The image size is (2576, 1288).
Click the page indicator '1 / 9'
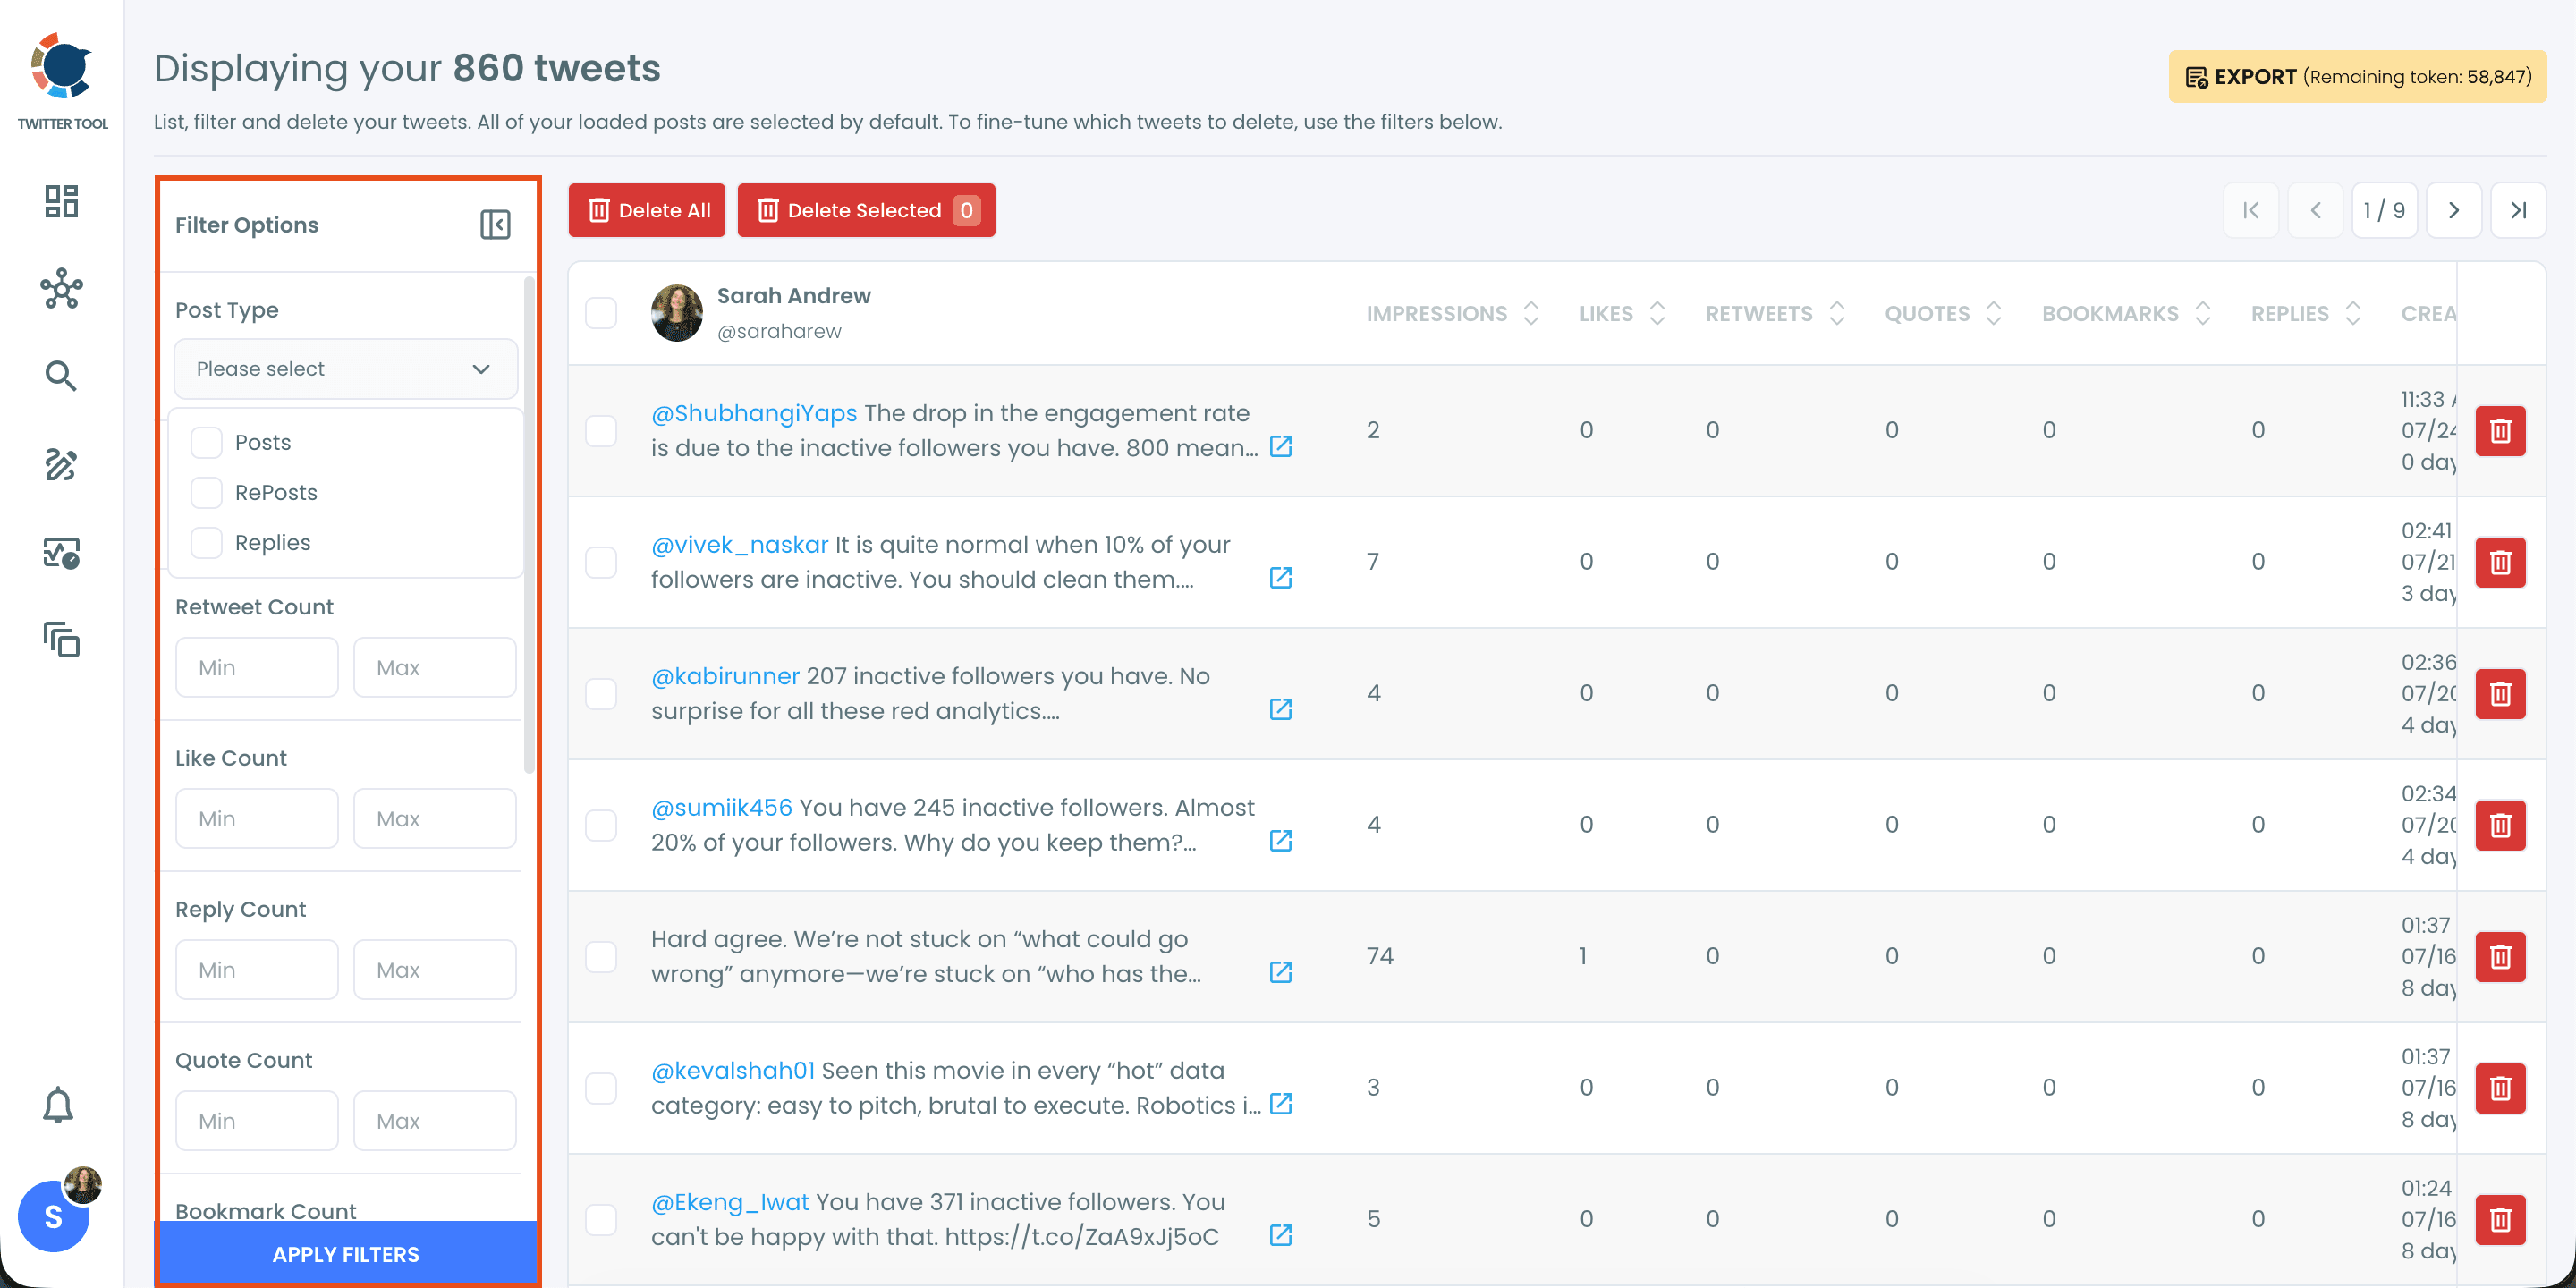coord(2384,210)
